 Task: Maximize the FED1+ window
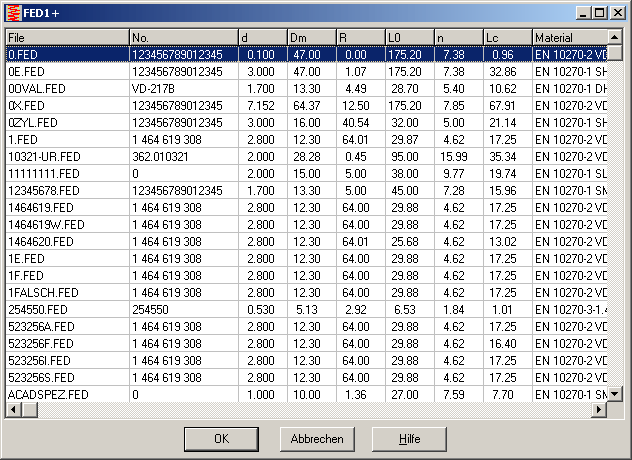coord(600,13)
